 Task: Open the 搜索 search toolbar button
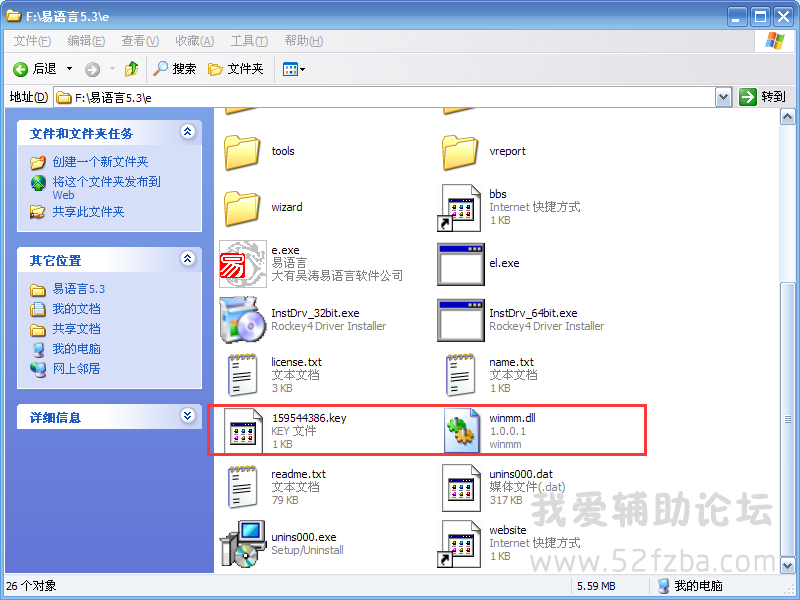[x=174, y=68]
